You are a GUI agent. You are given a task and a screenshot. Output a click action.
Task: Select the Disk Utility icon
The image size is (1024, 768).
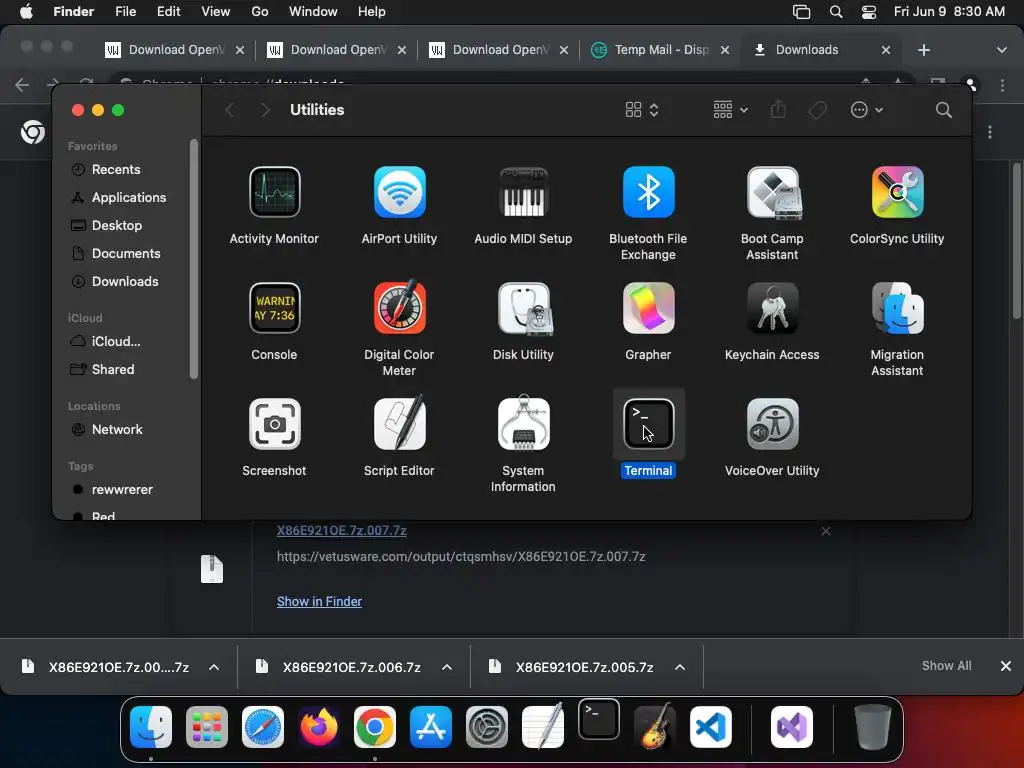(523, 308)
